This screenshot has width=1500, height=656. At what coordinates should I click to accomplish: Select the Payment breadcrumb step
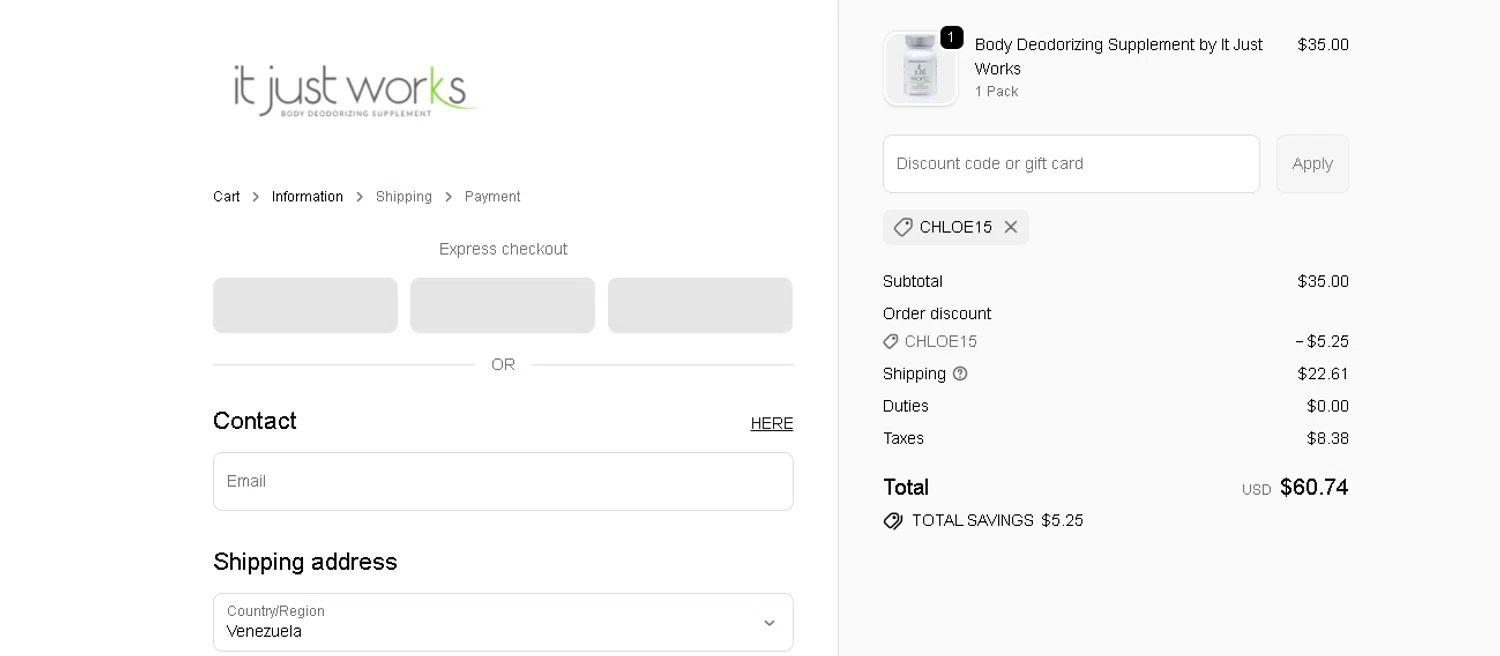coord(492,197)
